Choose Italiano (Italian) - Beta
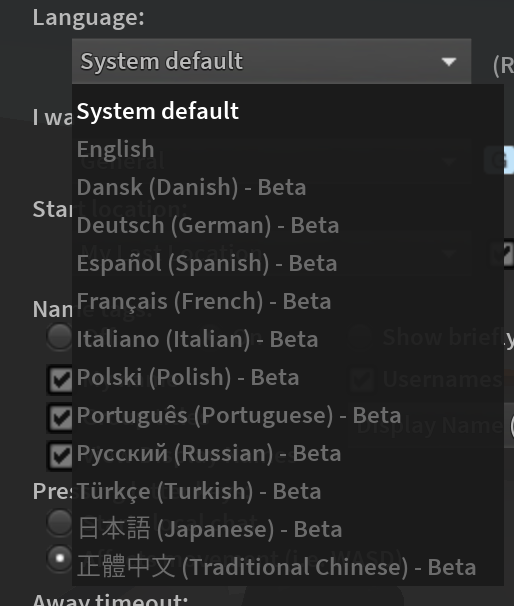The height and width of the screenshot is (606, 514). click(288, 339)
